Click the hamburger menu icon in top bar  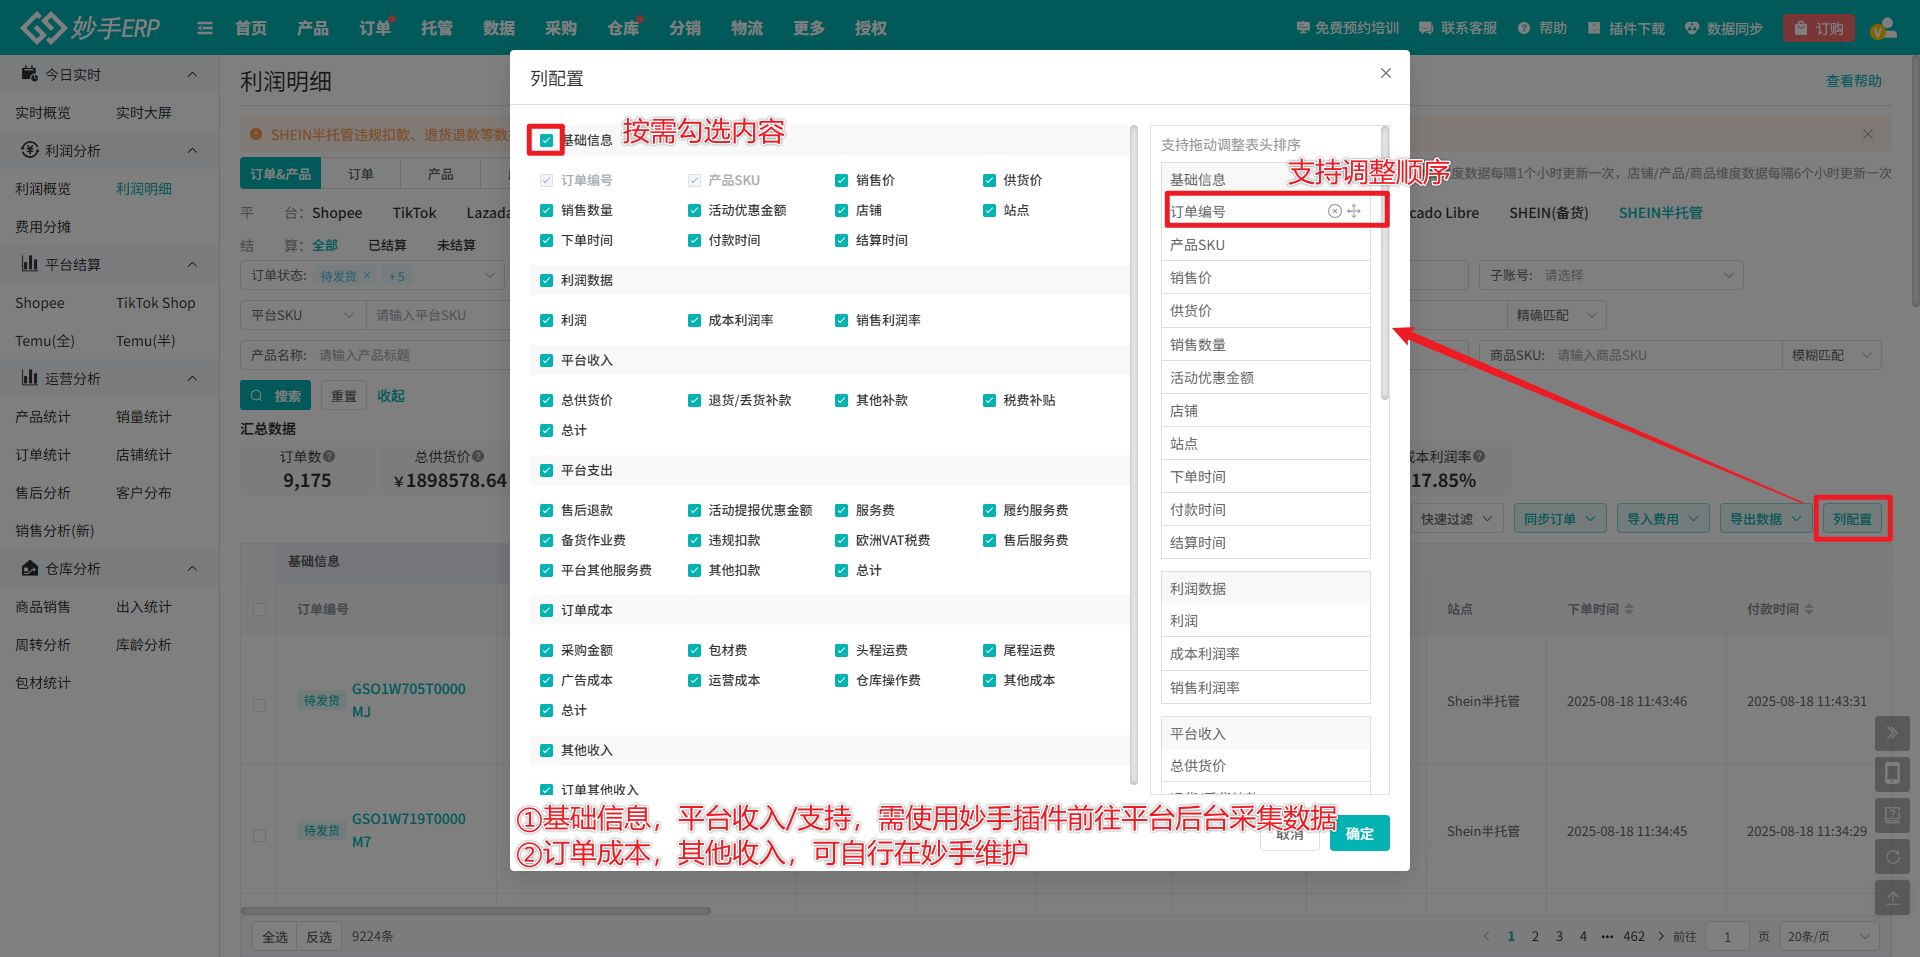[205, 28]
